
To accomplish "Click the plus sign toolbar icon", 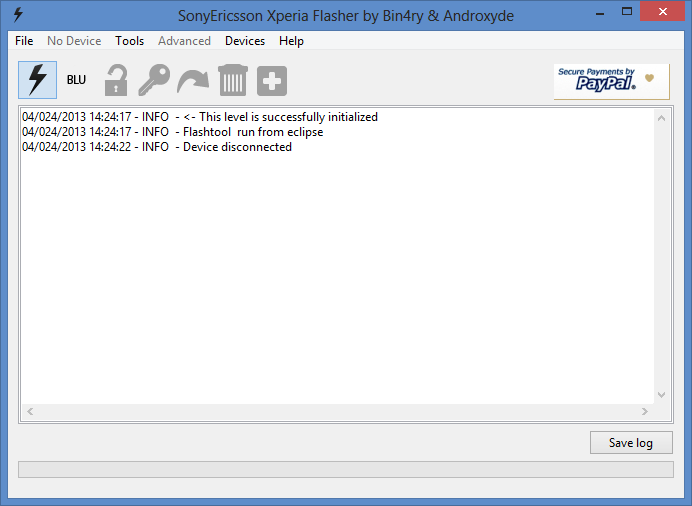I will (272, 81).
